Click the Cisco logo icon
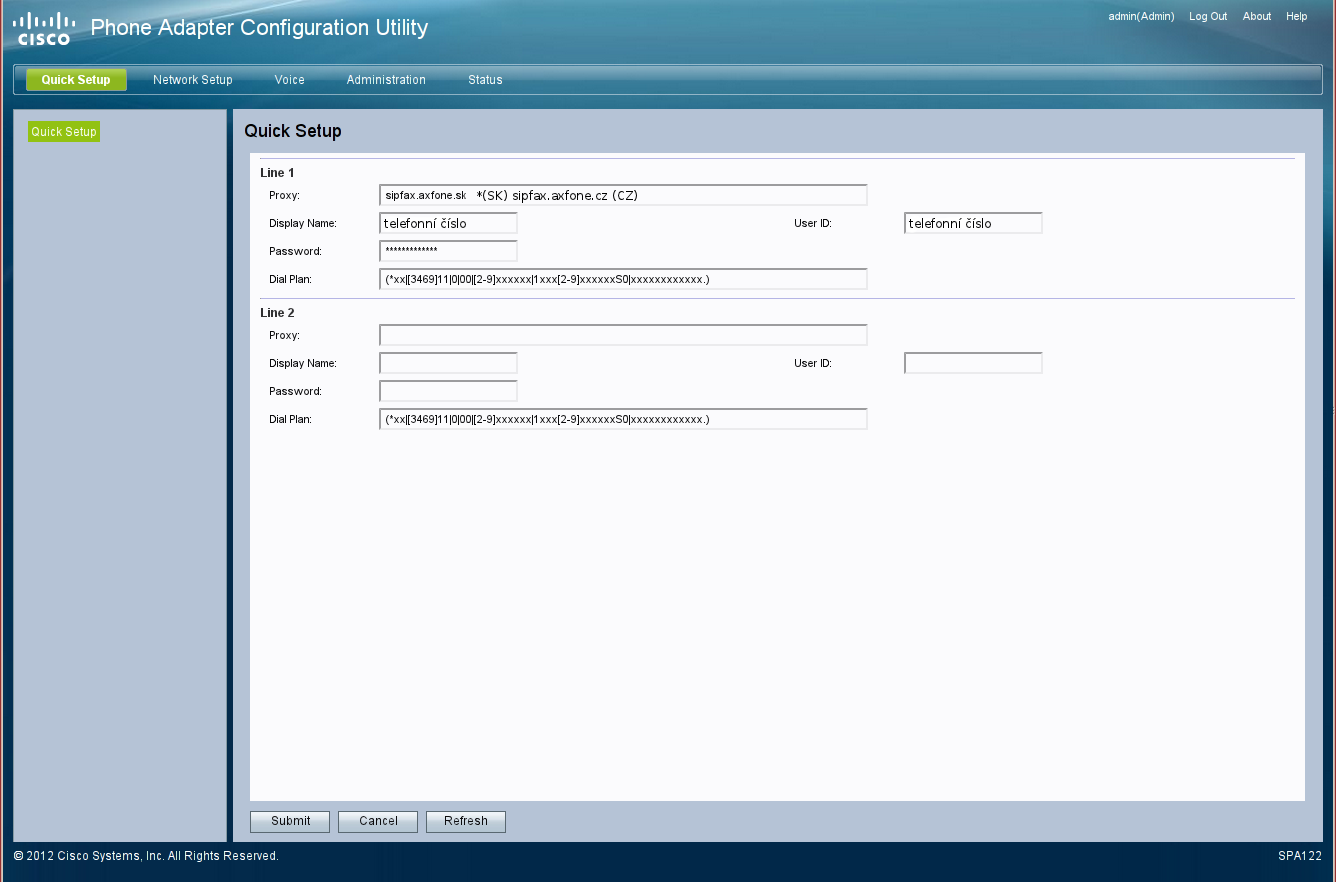Screen dimensions: 1336x882 [x=44, y=28]
